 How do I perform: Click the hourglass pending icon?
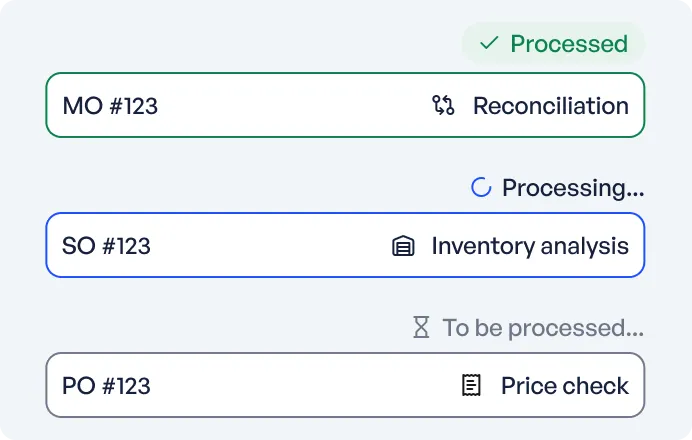(422, 328)
